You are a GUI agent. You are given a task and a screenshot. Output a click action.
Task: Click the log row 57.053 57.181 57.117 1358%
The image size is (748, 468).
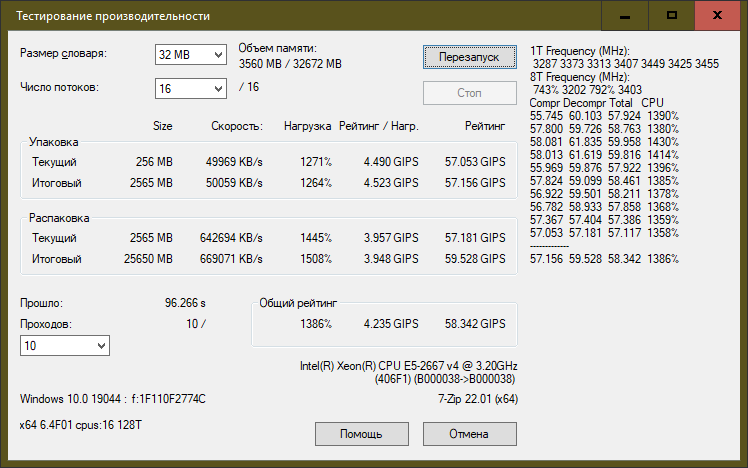pyautogui.click(x=604, y=233)
